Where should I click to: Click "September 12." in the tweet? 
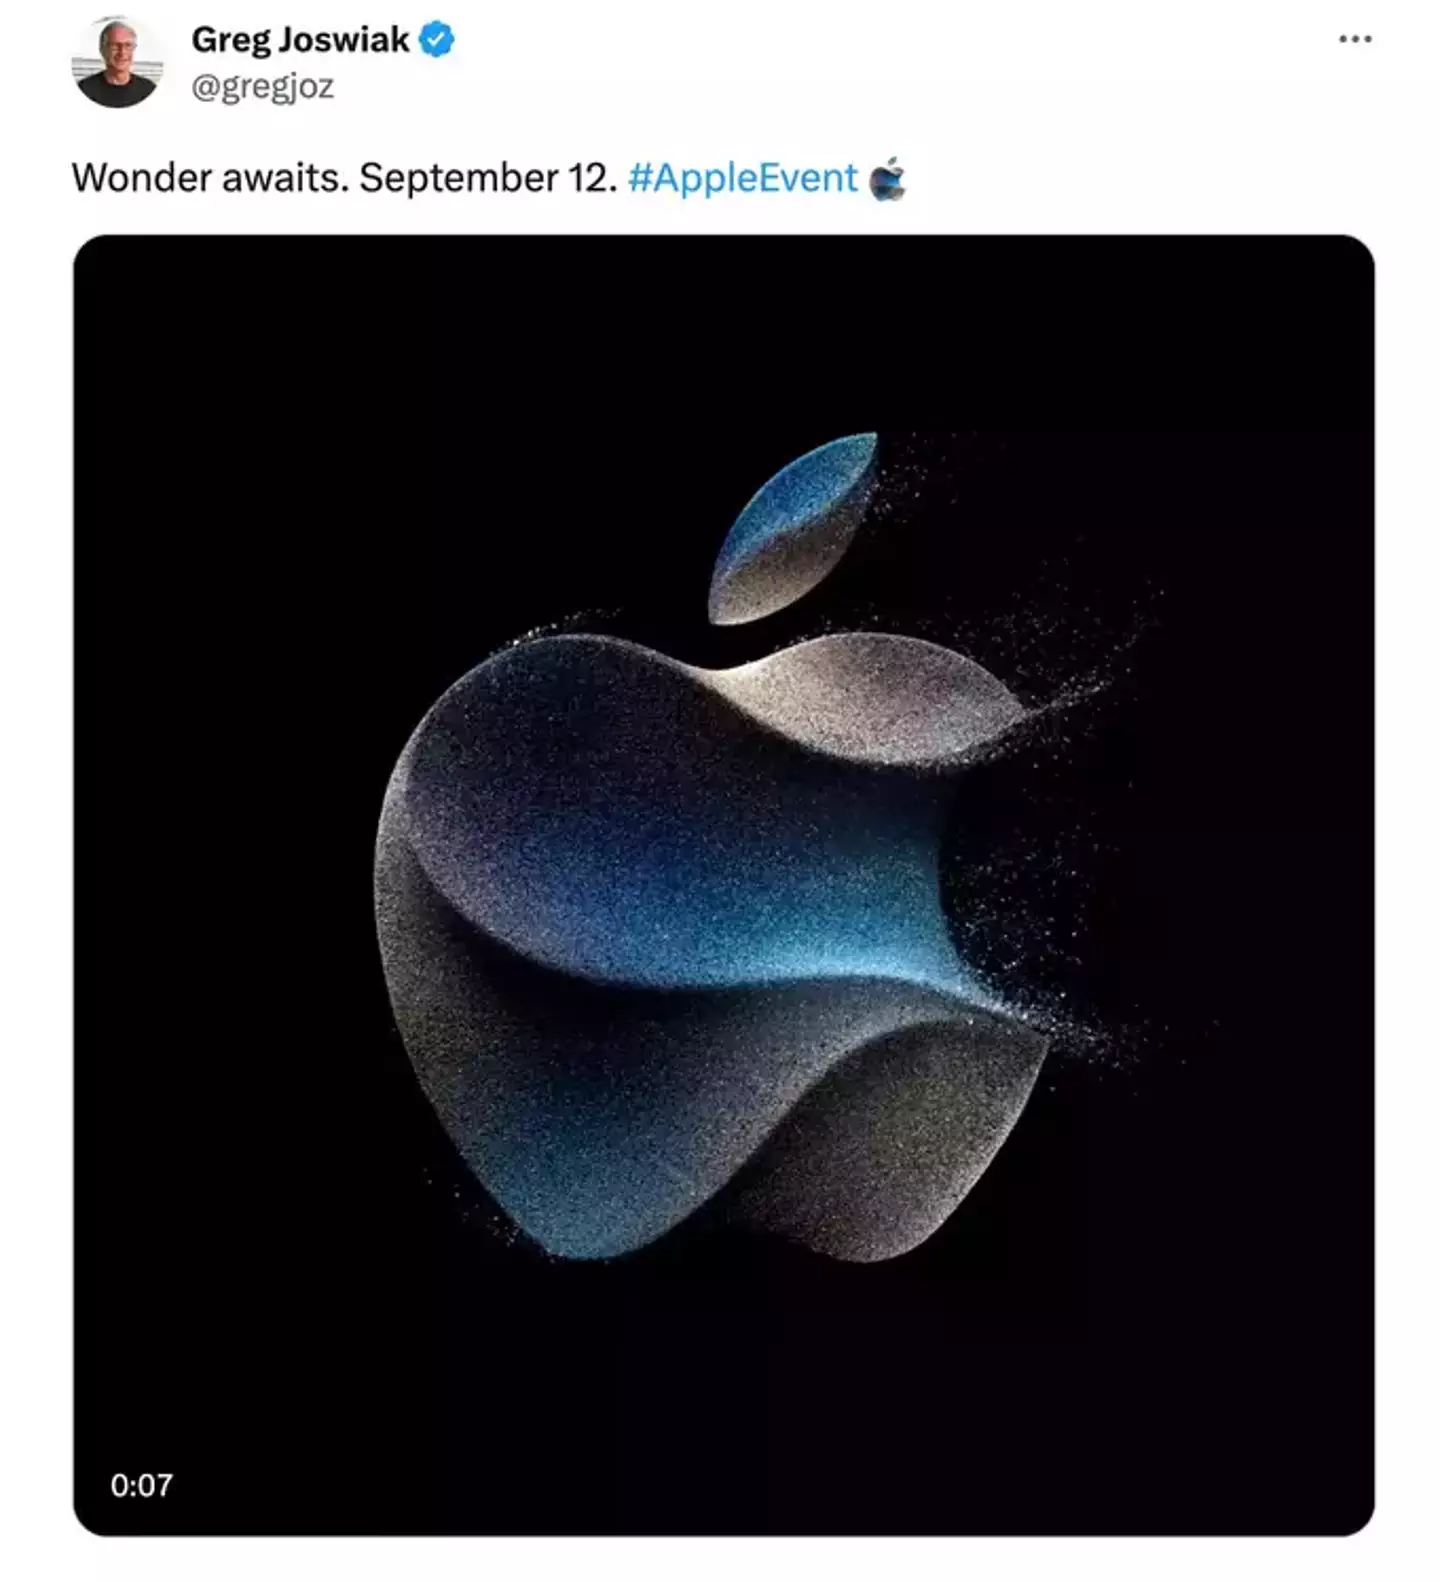pos(488,178)
